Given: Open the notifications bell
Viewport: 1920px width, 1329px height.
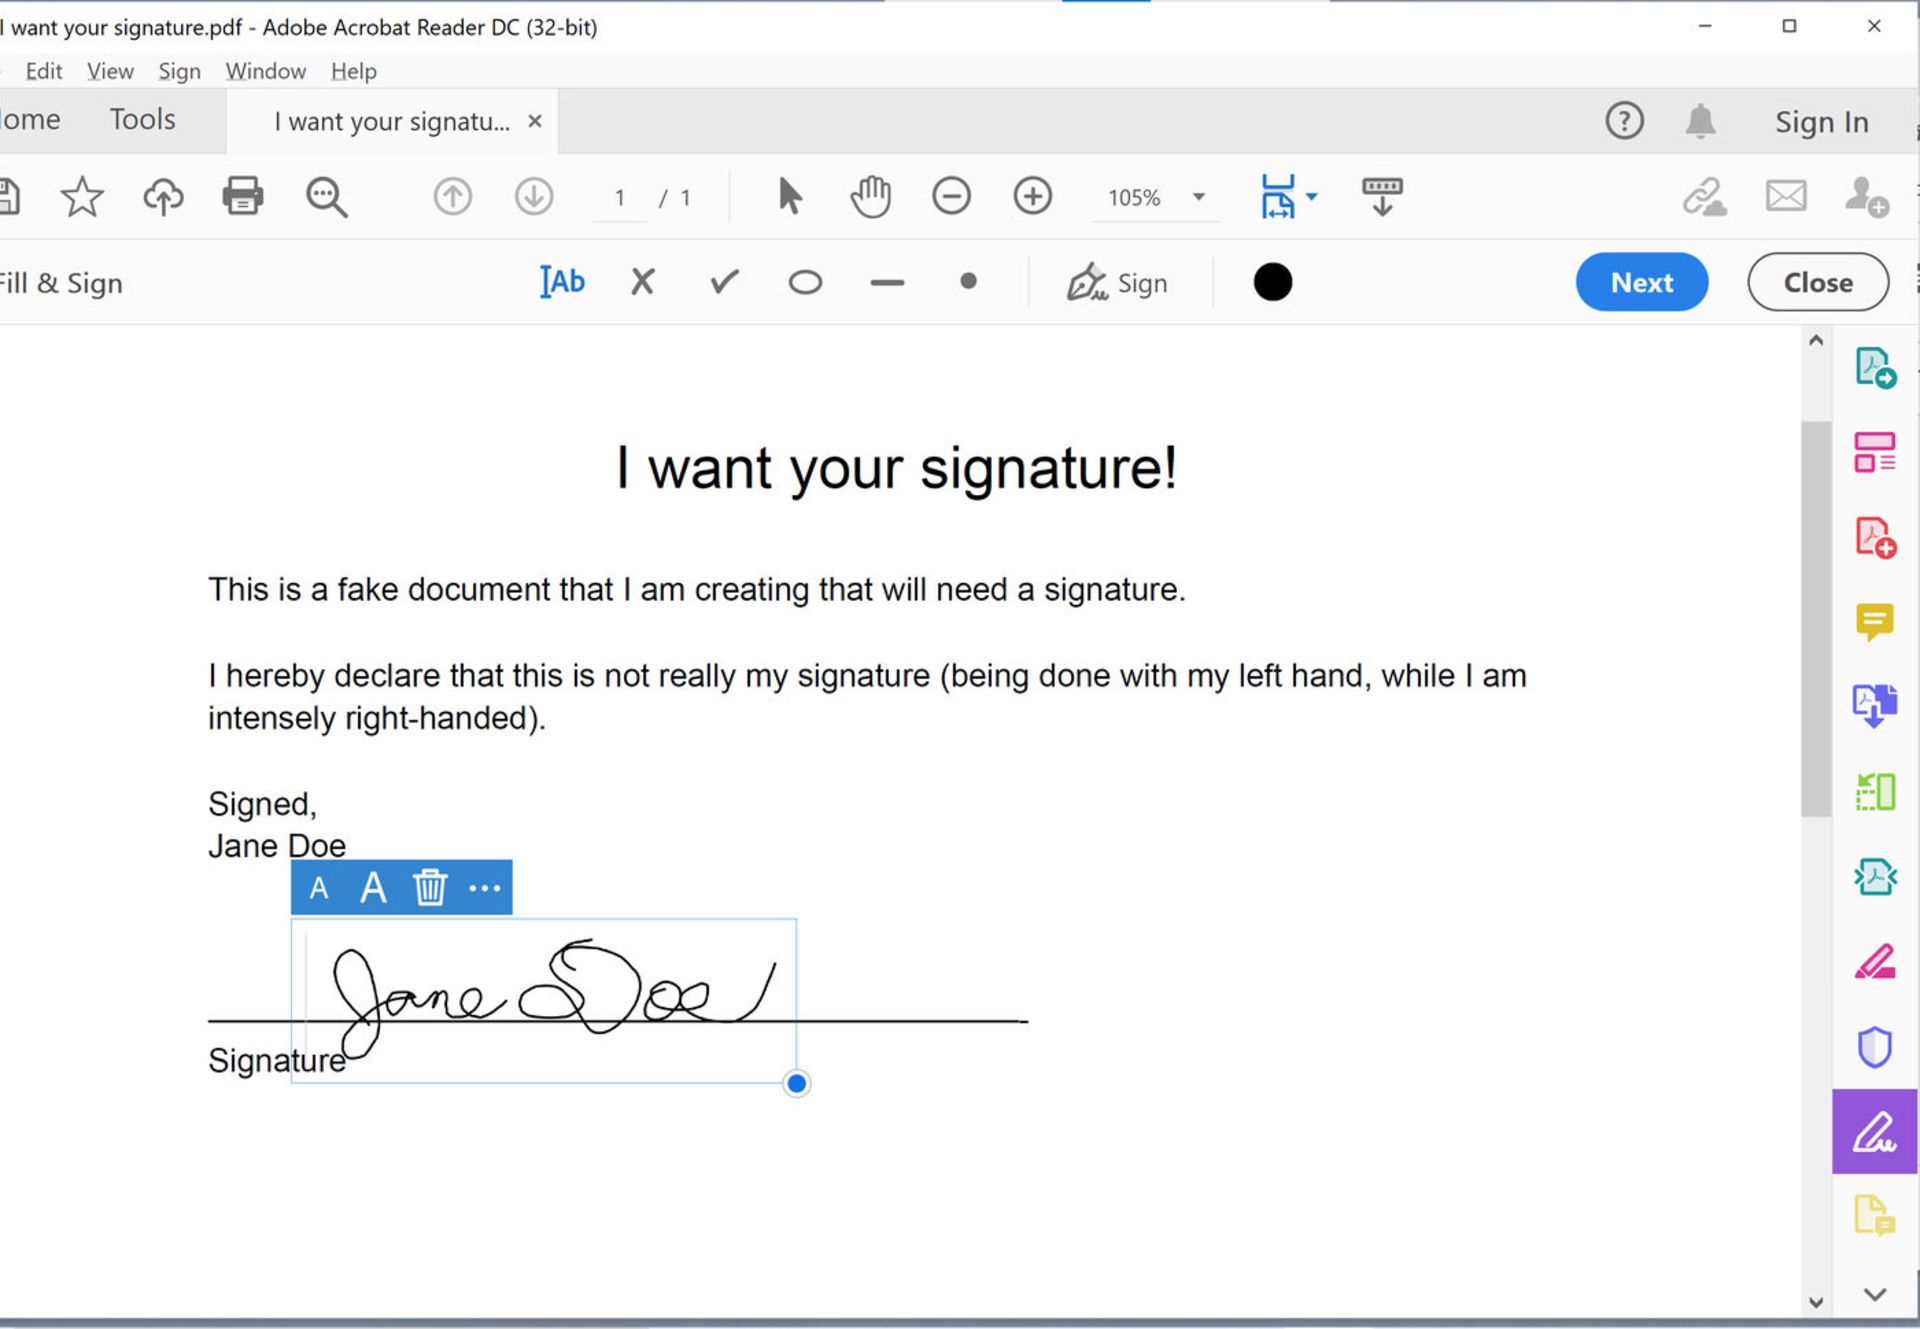Looking at the screenshot, I should 1700,121.
